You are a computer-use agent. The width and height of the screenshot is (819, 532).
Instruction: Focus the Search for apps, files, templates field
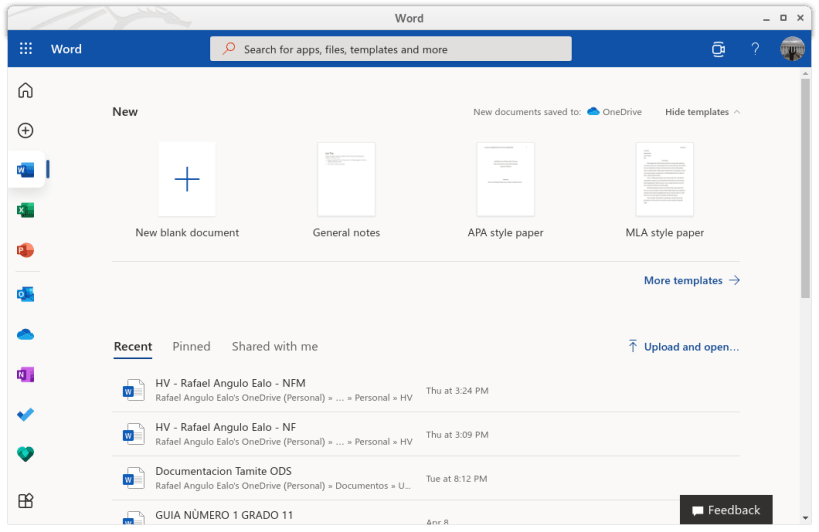tap(391, 49)
